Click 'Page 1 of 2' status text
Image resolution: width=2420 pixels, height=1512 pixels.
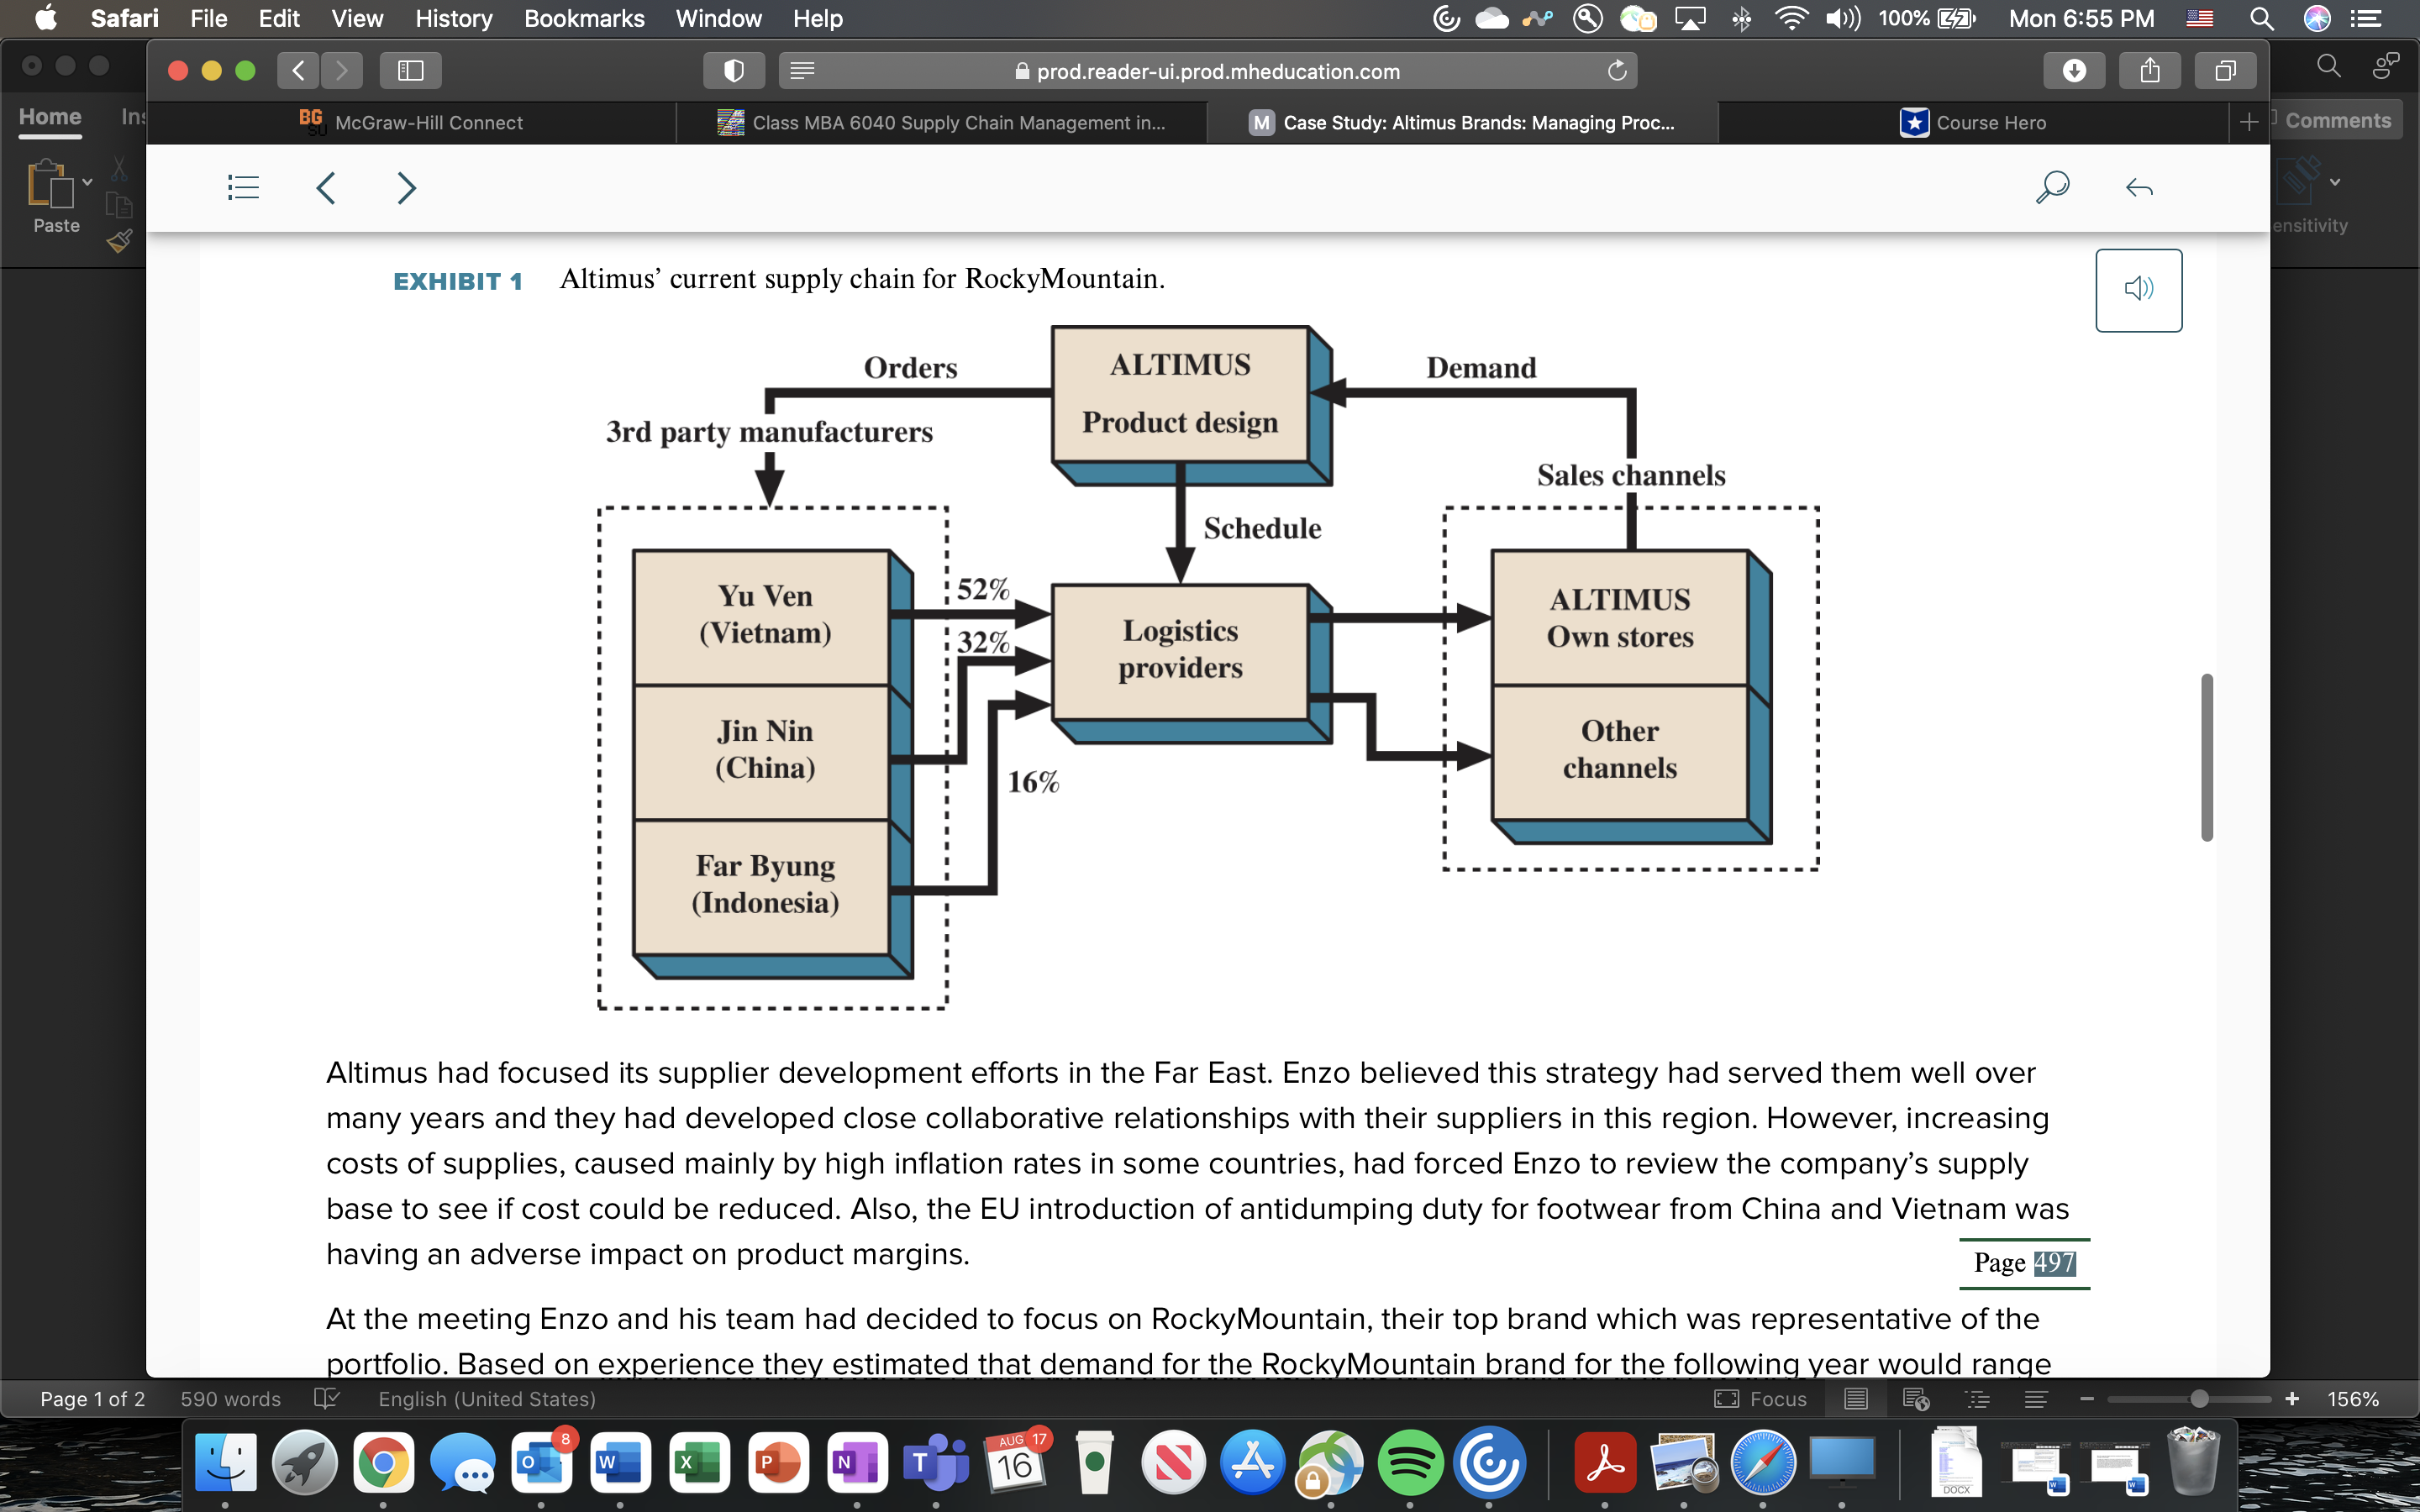coord(92,1399)
